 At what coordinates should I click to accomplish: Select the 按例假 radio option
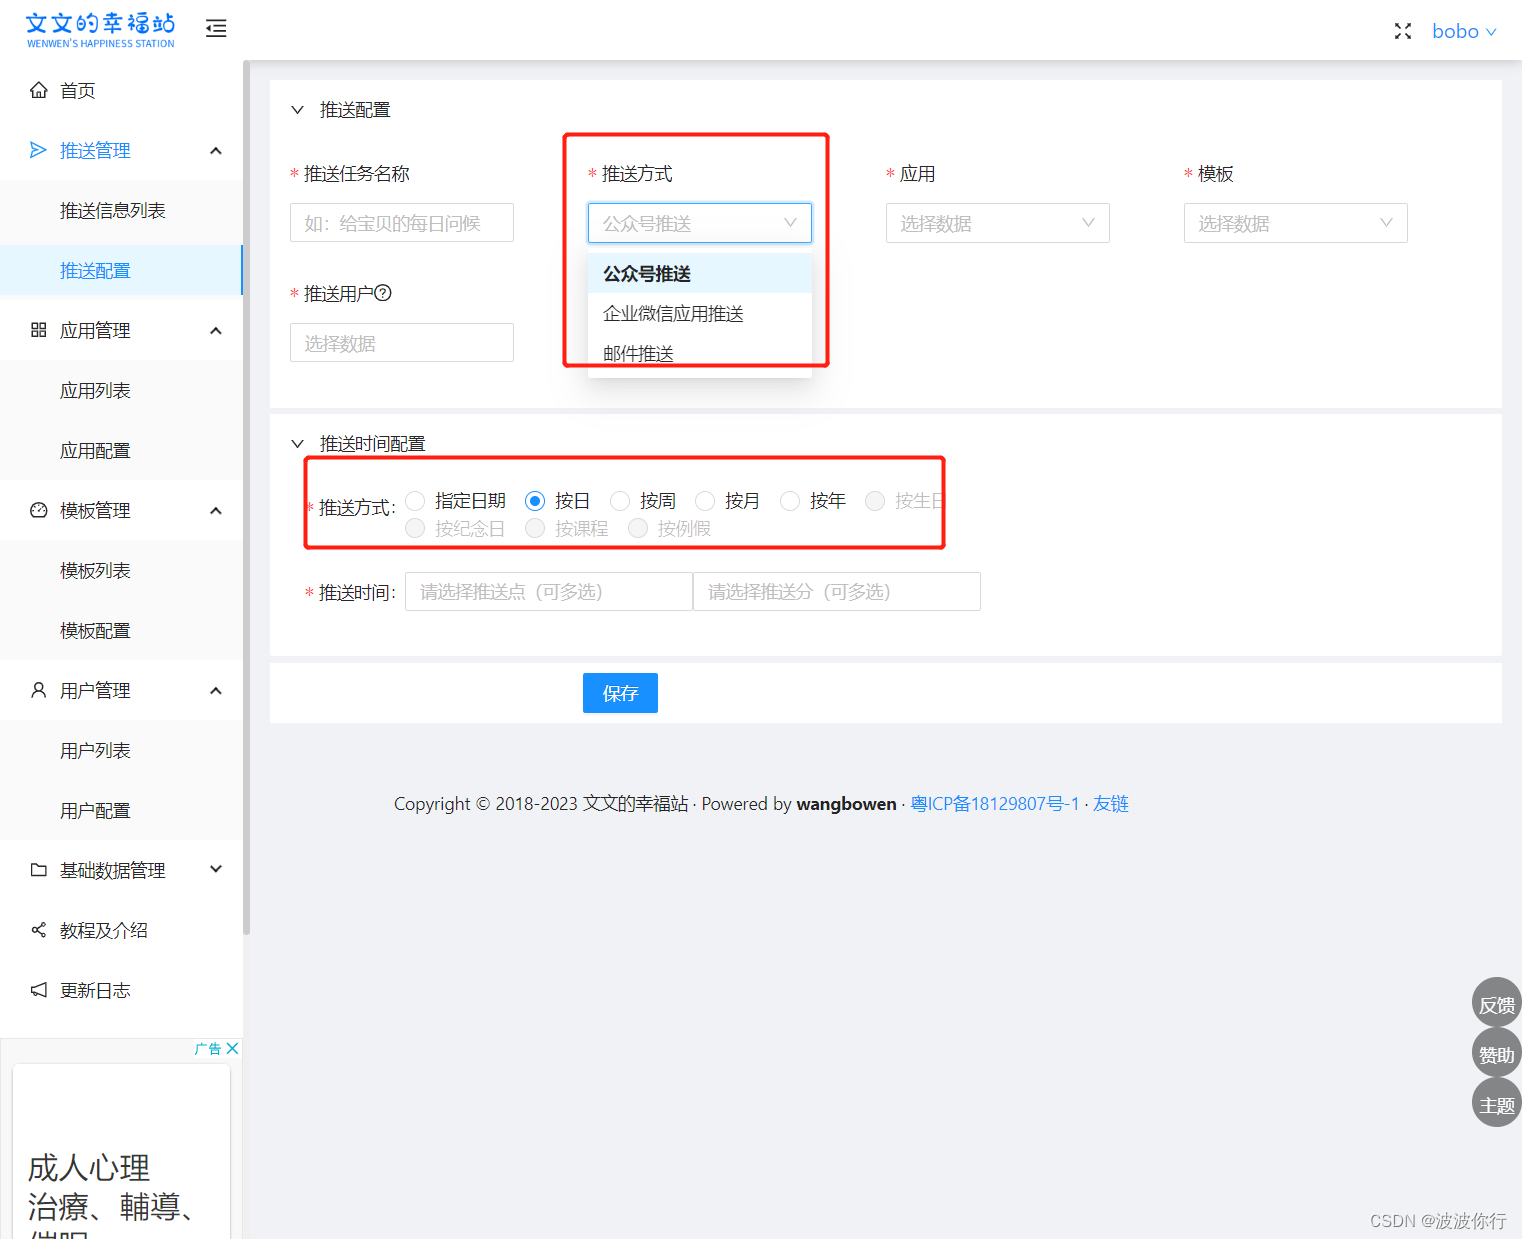[638, 528]
